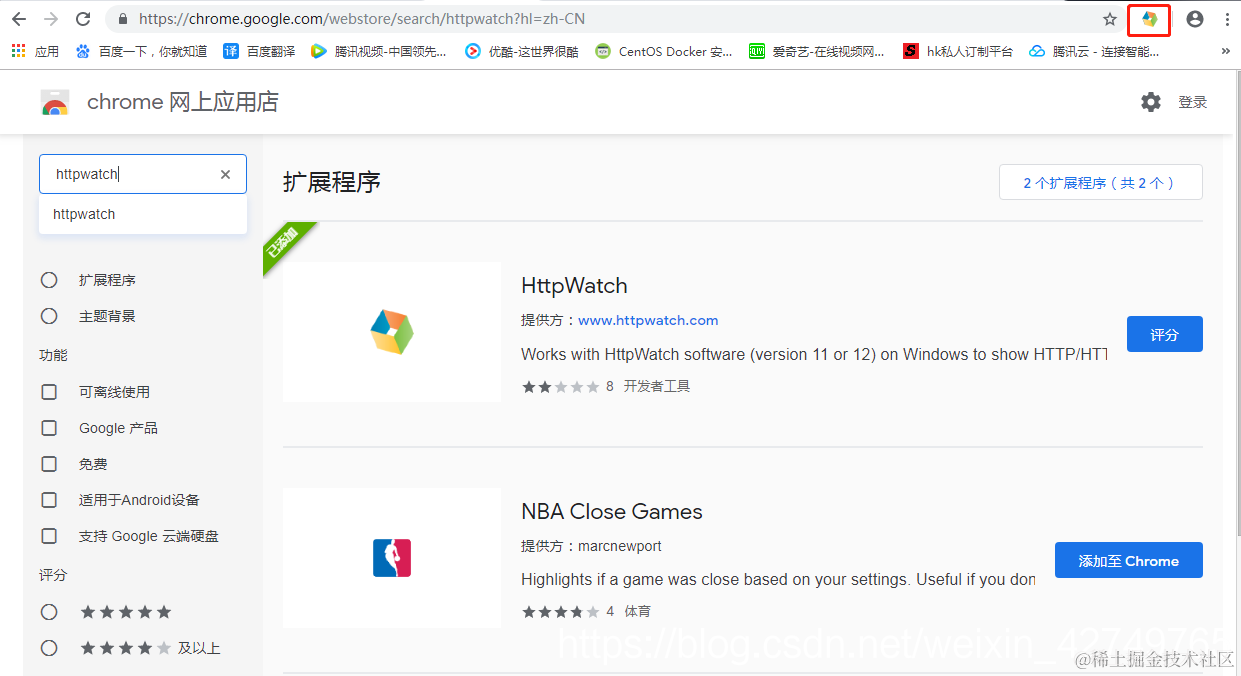The height and width of the screenshot is (676, 1241).
Task: Open web store settings gear
Action: [x=1151, y=102]
